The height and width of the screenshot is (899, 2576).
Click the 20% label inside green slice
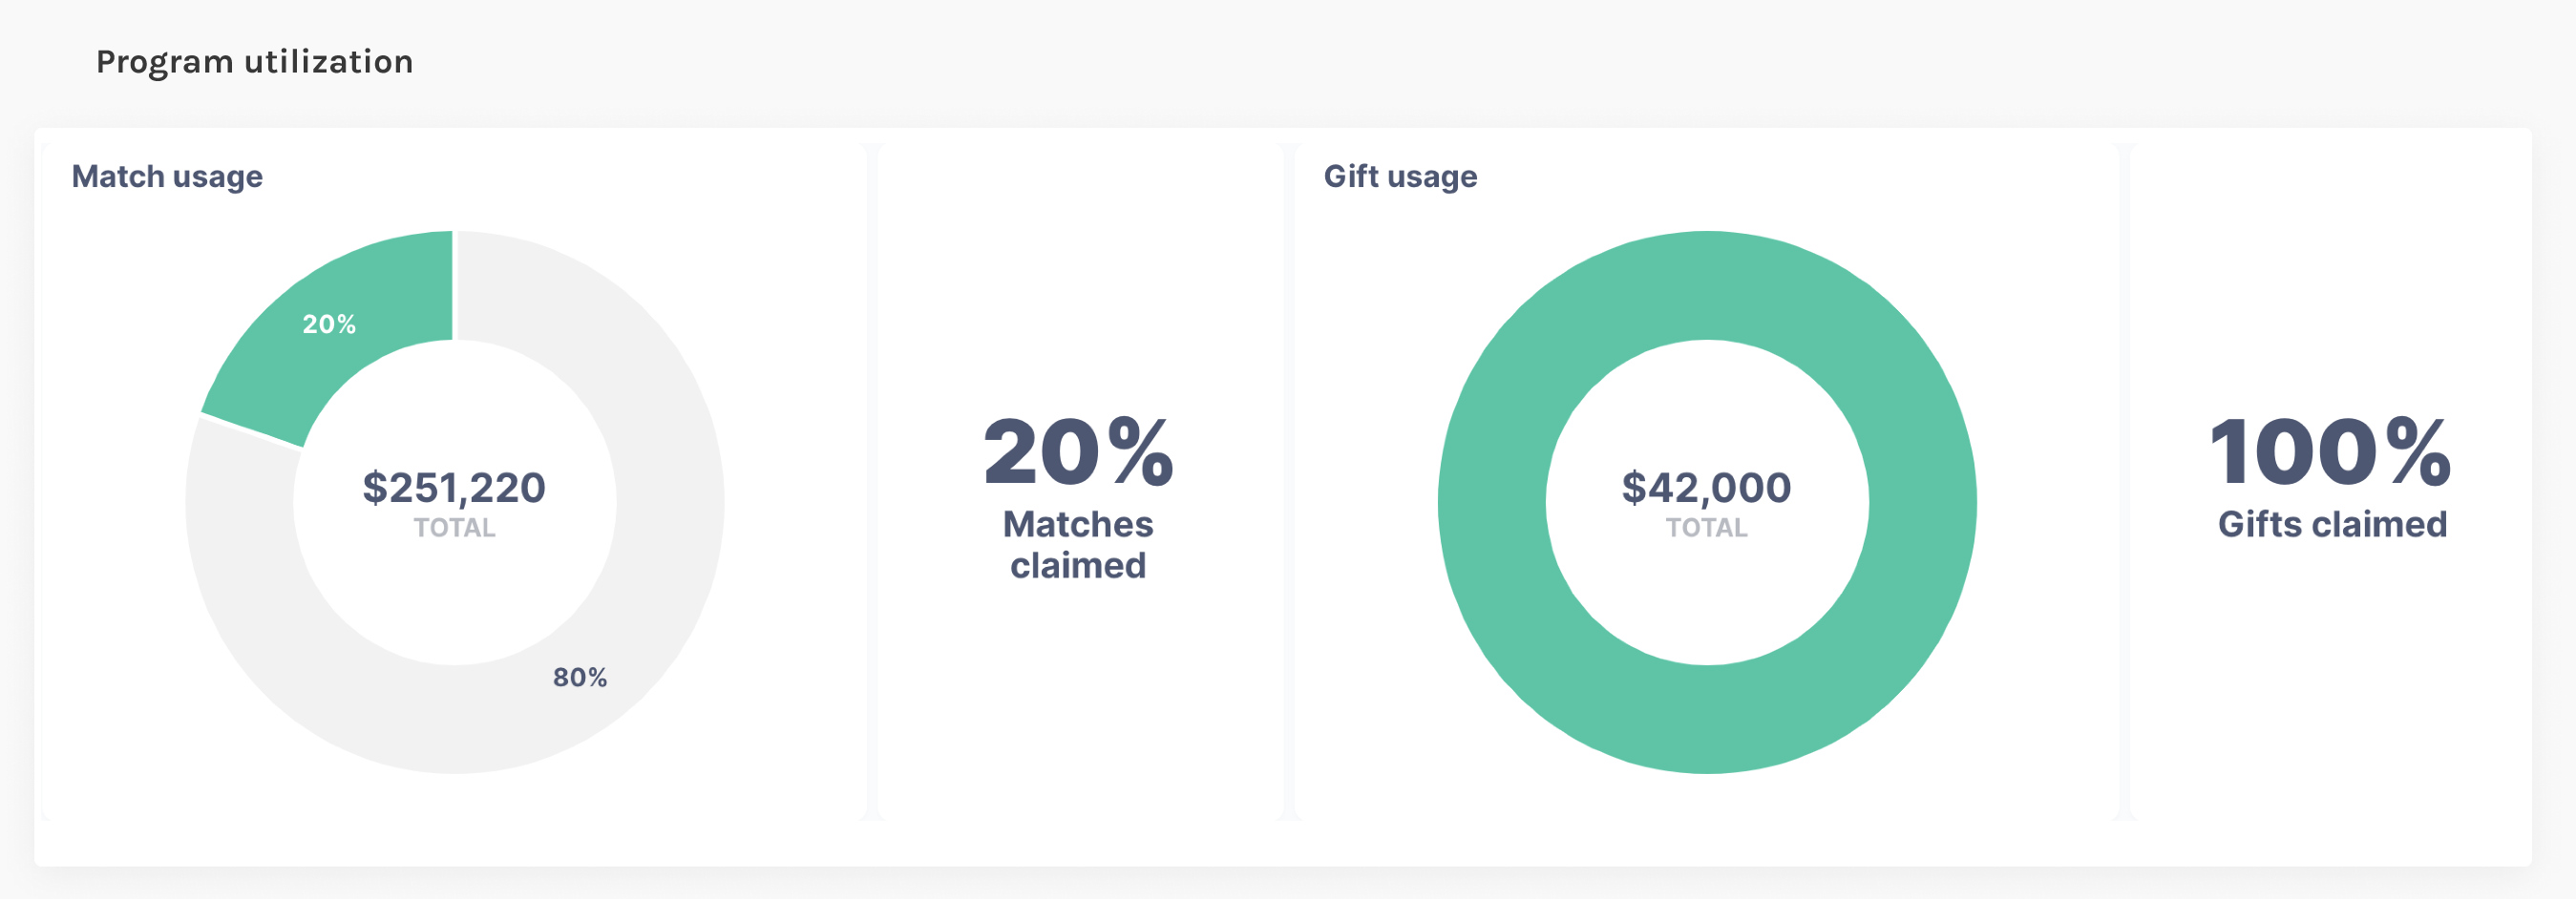pyautogui.click(x=329, y=324)
